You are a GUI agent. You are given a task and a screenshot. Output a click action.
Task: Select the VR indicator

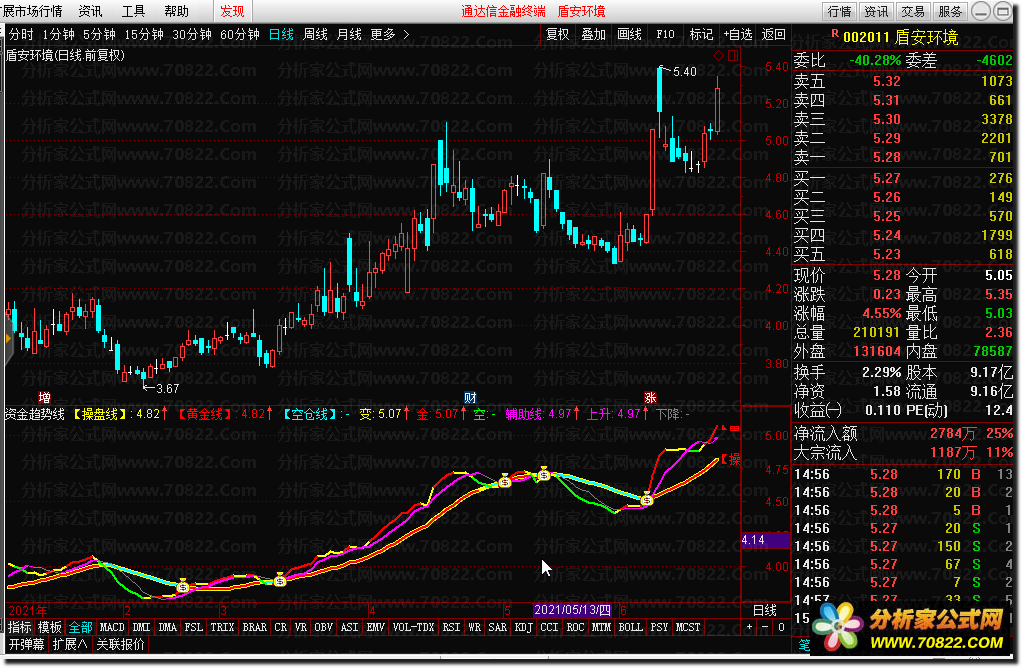[300, 627]
